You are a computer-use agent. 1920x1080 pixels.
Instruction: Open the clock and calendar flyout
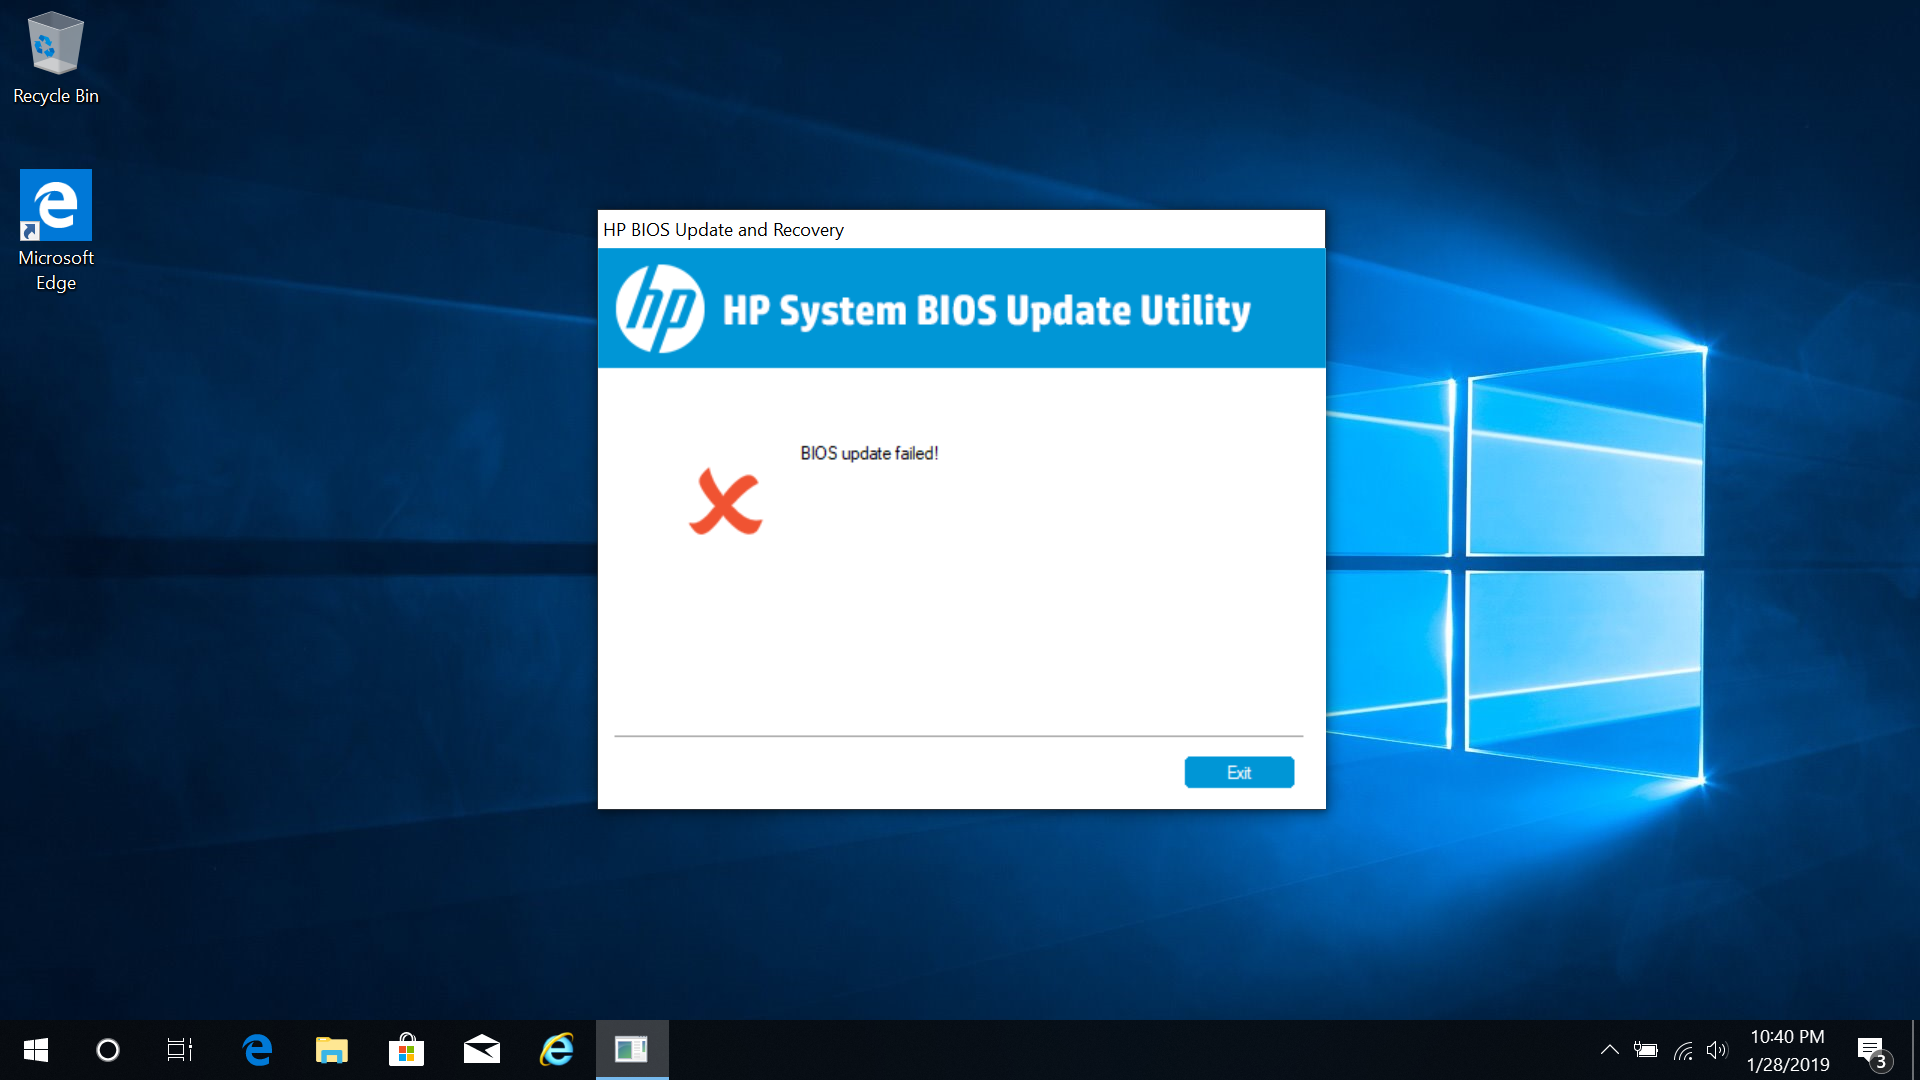[x=1787, y=1049]
